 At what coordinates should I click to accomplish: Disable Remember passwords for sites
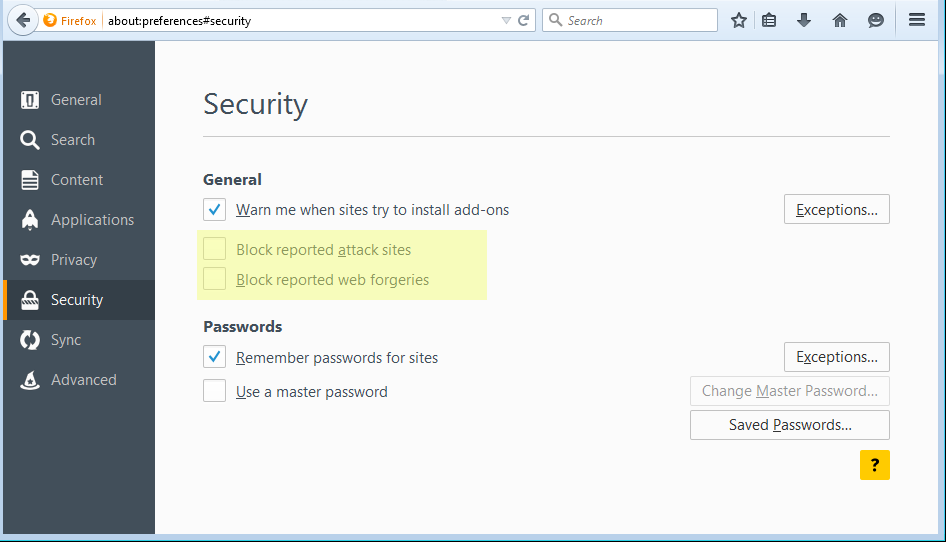[215, 357]
